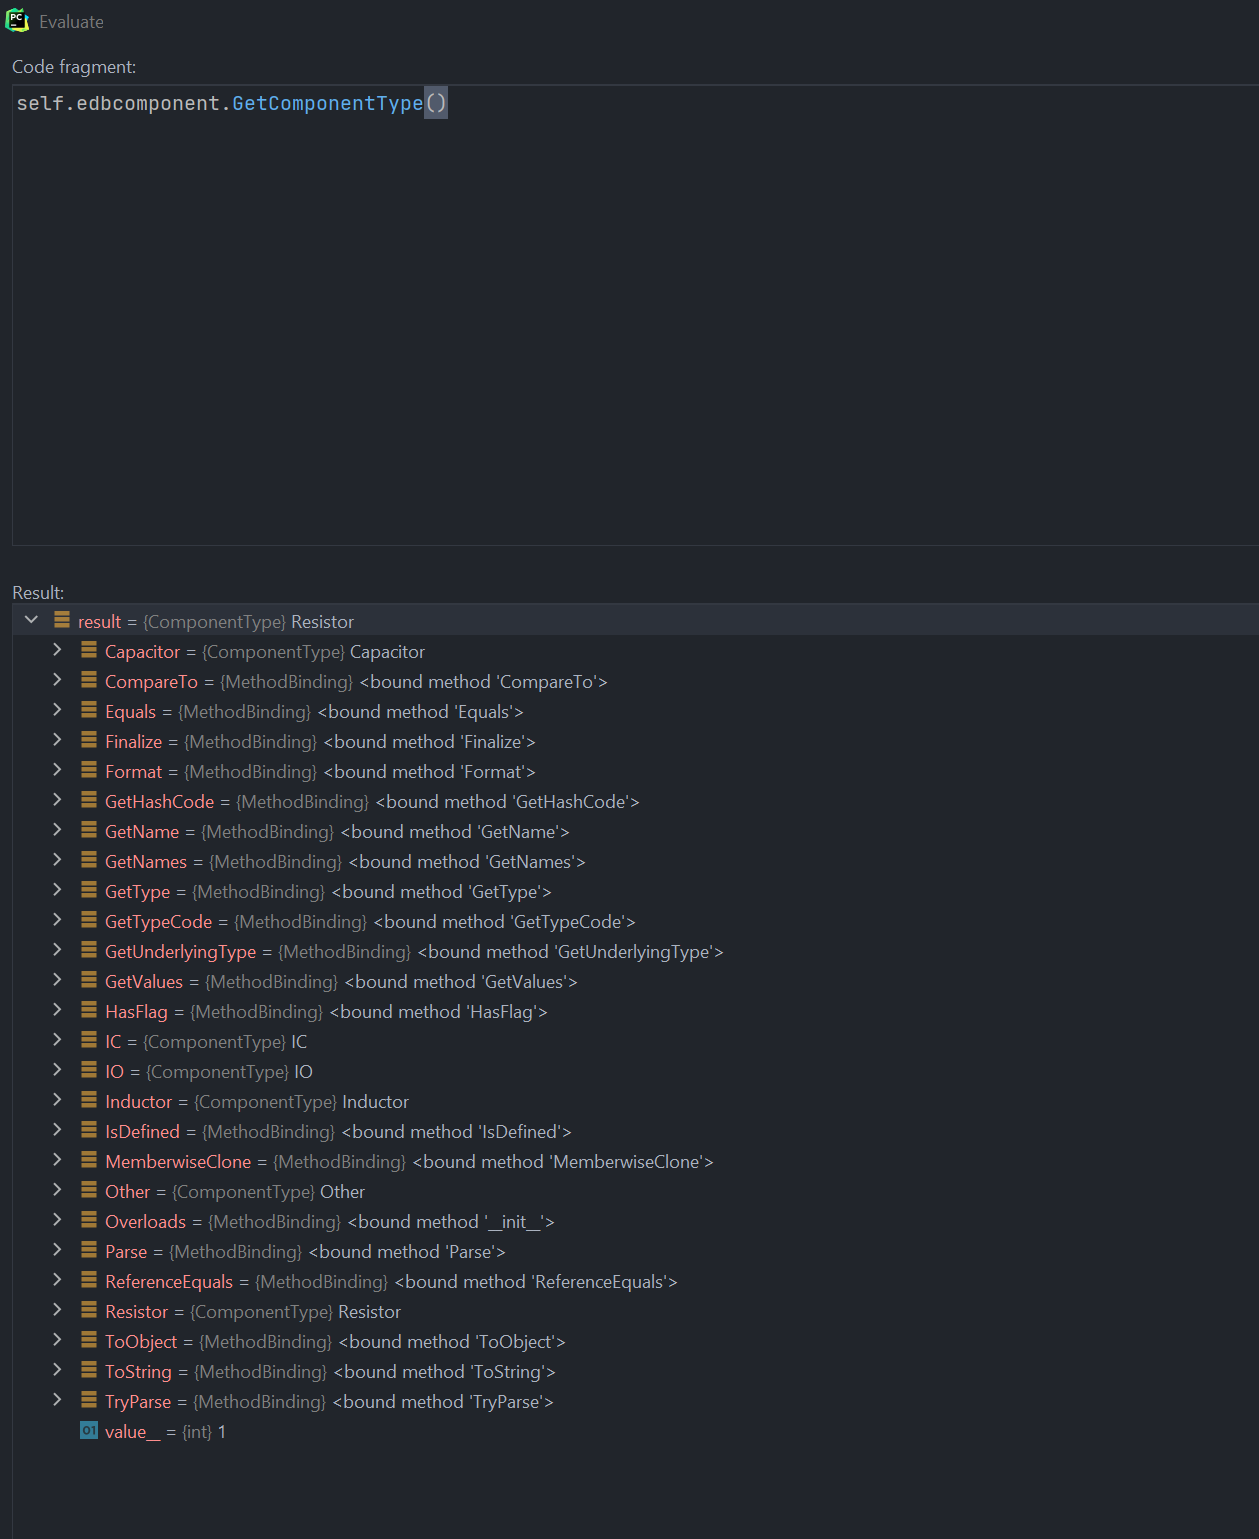Click the variable icon next to result
This screenshot has height=1539, width=1259.
coord(60,620)
